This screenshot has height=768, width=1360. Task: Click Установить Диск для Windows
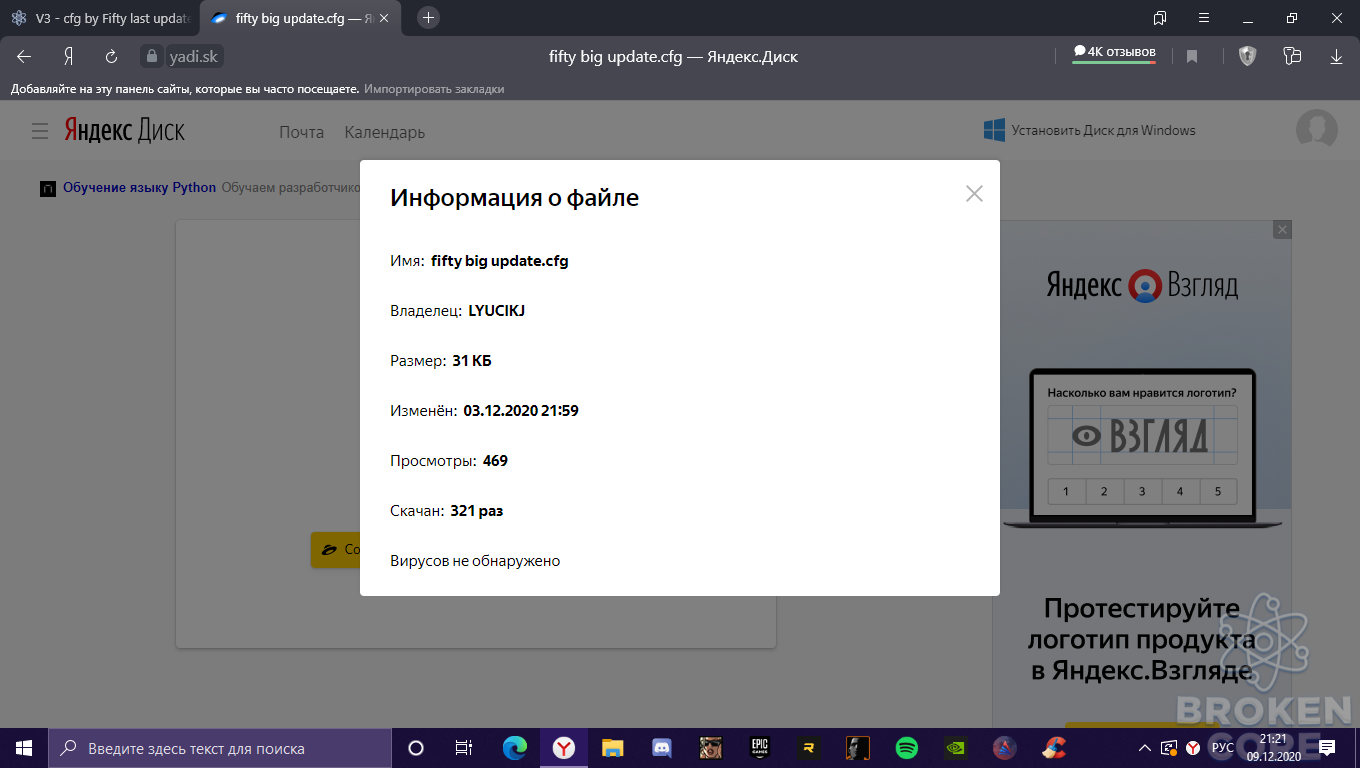click(x=1090, y=130)
